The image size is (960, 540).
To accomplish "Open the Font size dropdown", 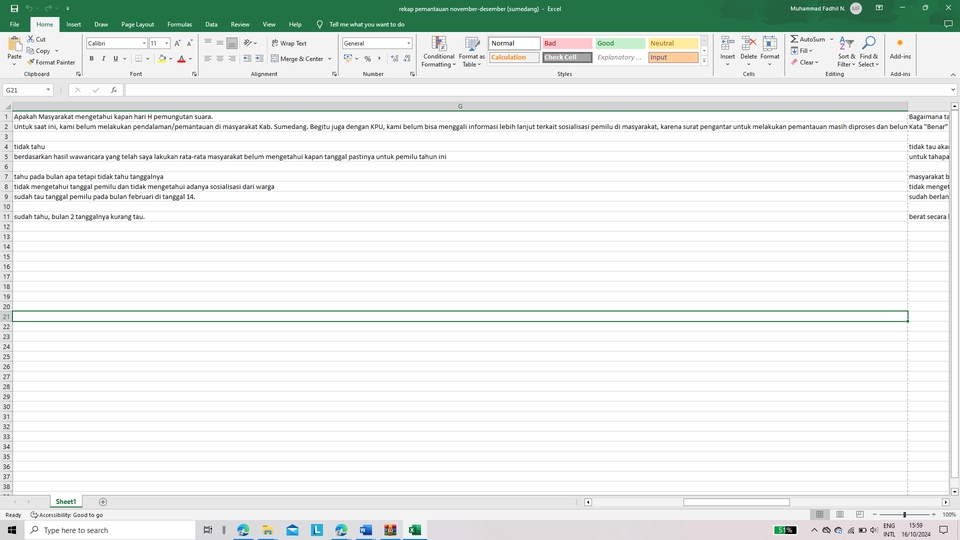I will pyautogui.click(x=167, y=43).
